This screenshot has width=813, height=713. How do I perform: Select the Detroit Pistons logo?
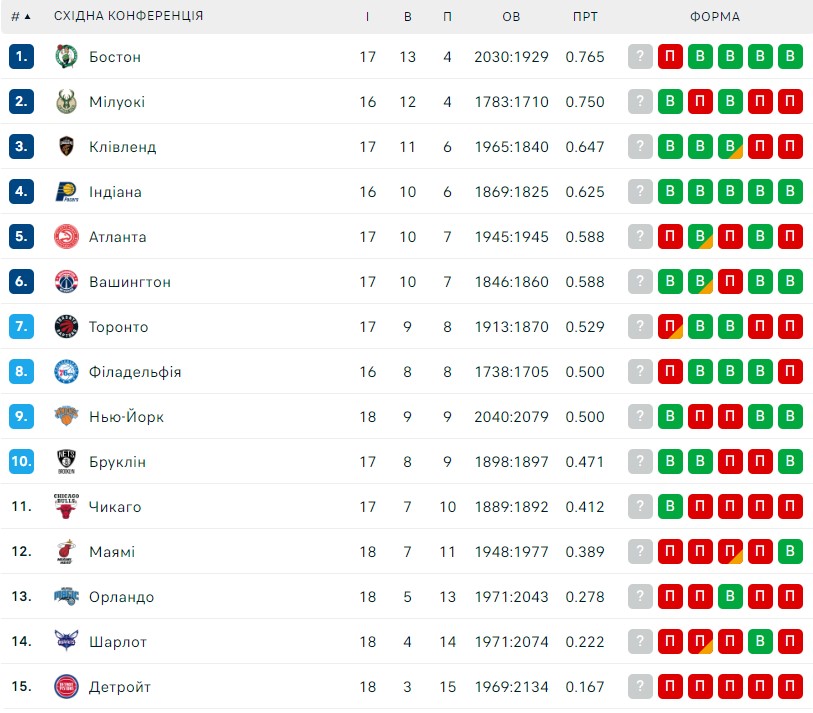click(x=66, y=687)
